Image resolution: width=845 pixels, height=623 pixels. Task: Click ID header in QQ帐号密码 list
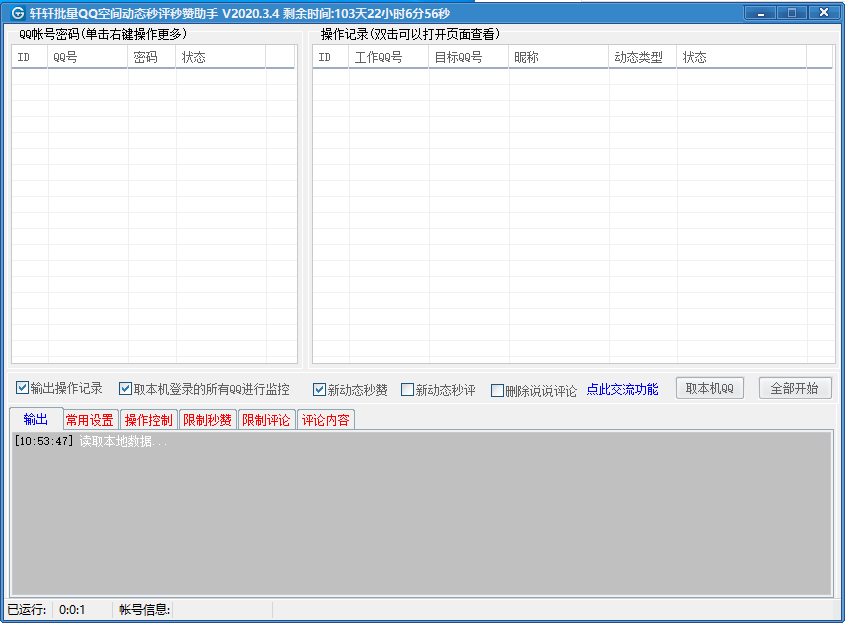(30, 57)
